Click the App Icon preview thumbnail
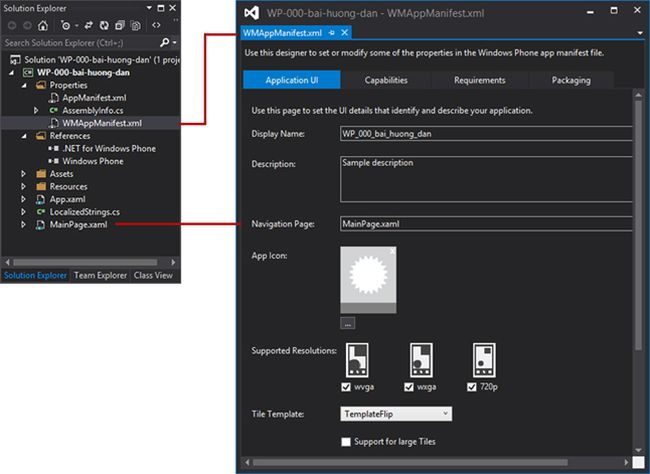Image resolution: width=650 pixels, height=474 pixels. click(x=368, y=280)
